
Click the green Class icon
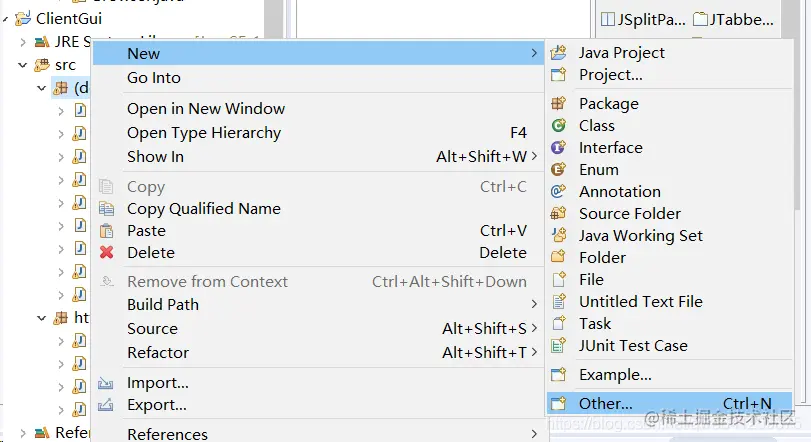click(559, 126)
